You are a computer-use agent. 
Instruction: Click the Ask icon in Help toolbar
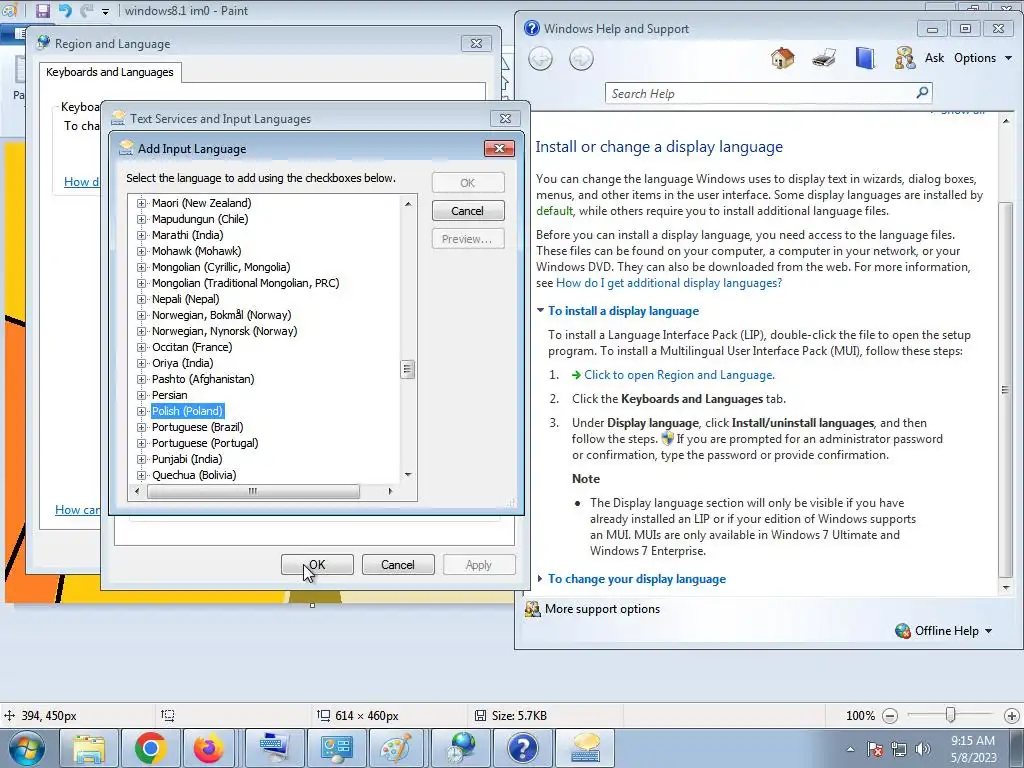click(x=904, y=58)
